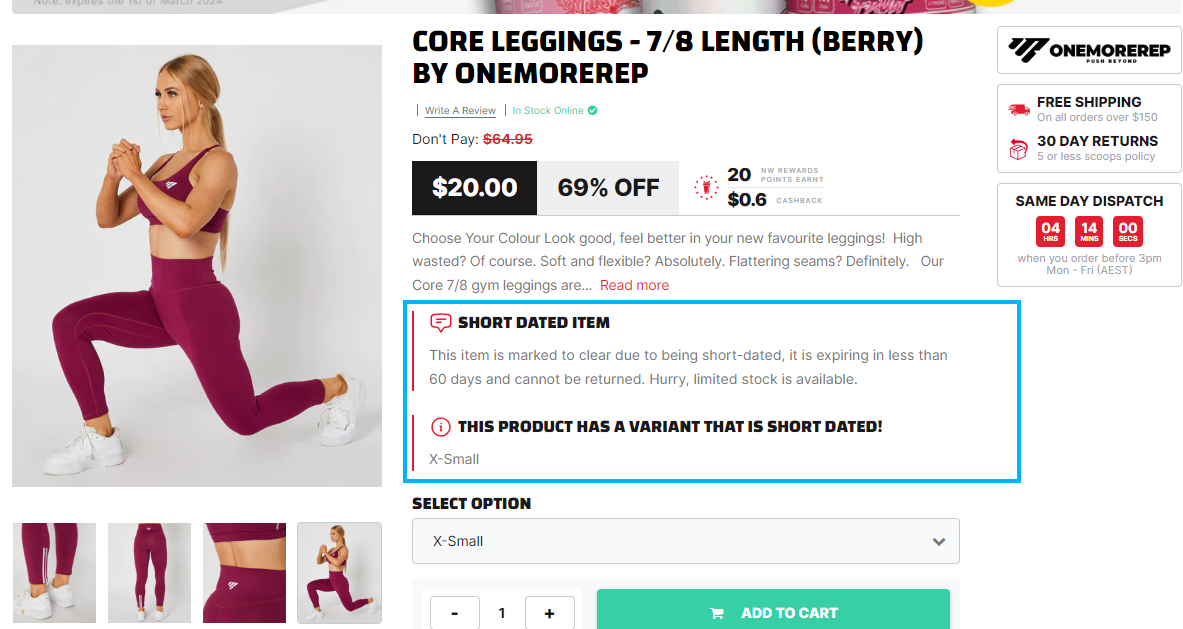Click the quantity number input field
Image resolution: width=1183 pixels, height=629 pixels.
(x=502, y=613)
